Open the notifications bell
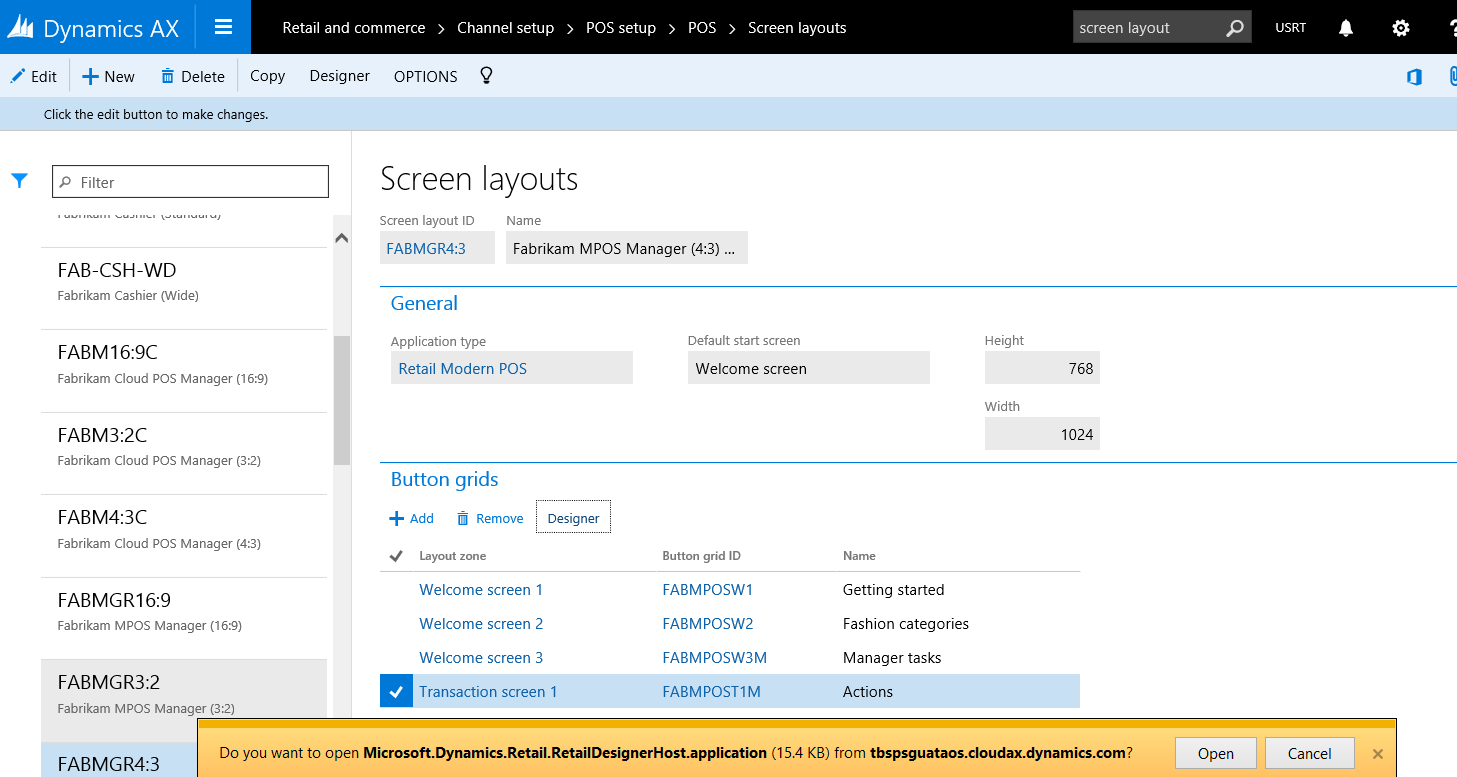The height and width of the screenshot is (777, 1457). (1346, 28)
